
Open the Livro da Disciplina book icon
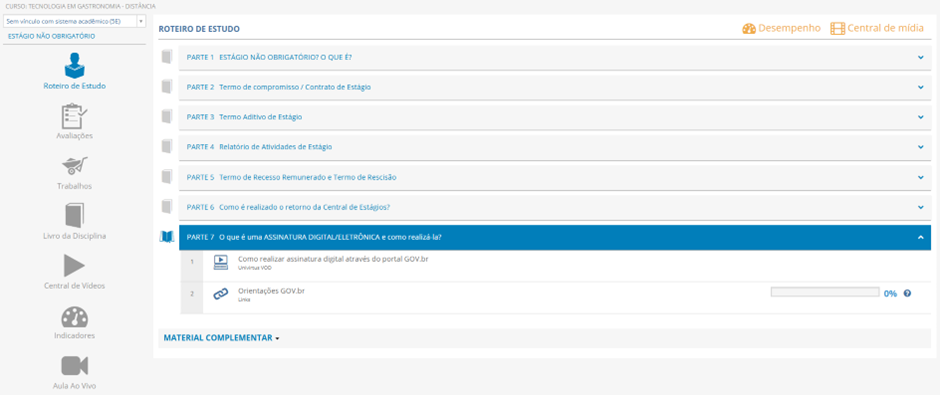click(74, 215)
